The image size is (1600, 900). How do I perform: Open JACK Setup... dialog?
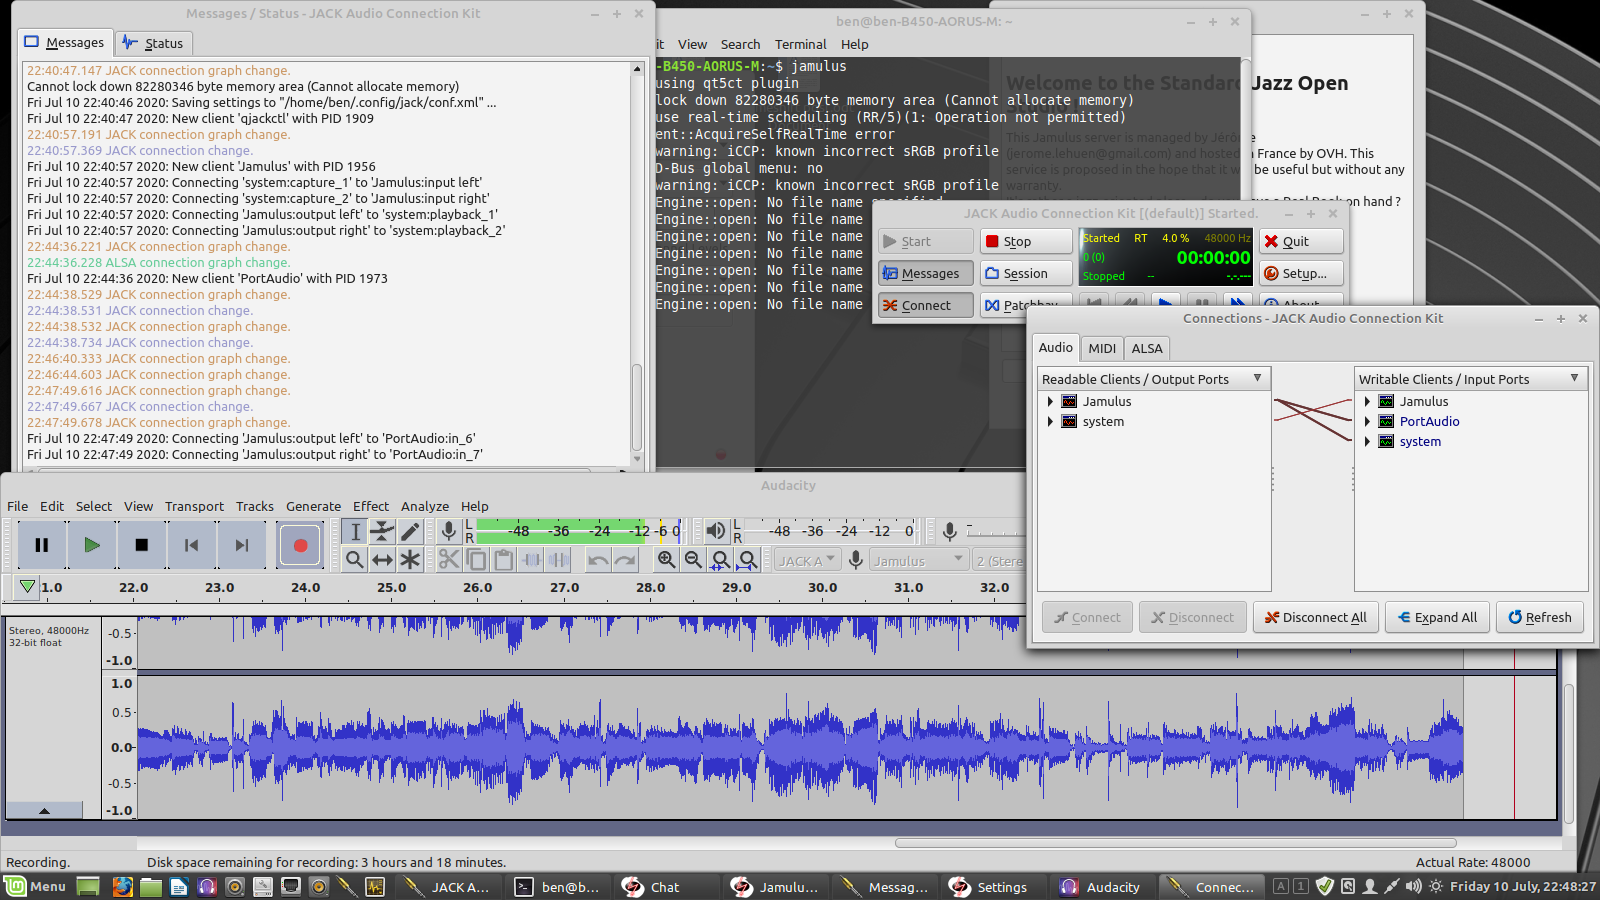tap(1300, 273)
